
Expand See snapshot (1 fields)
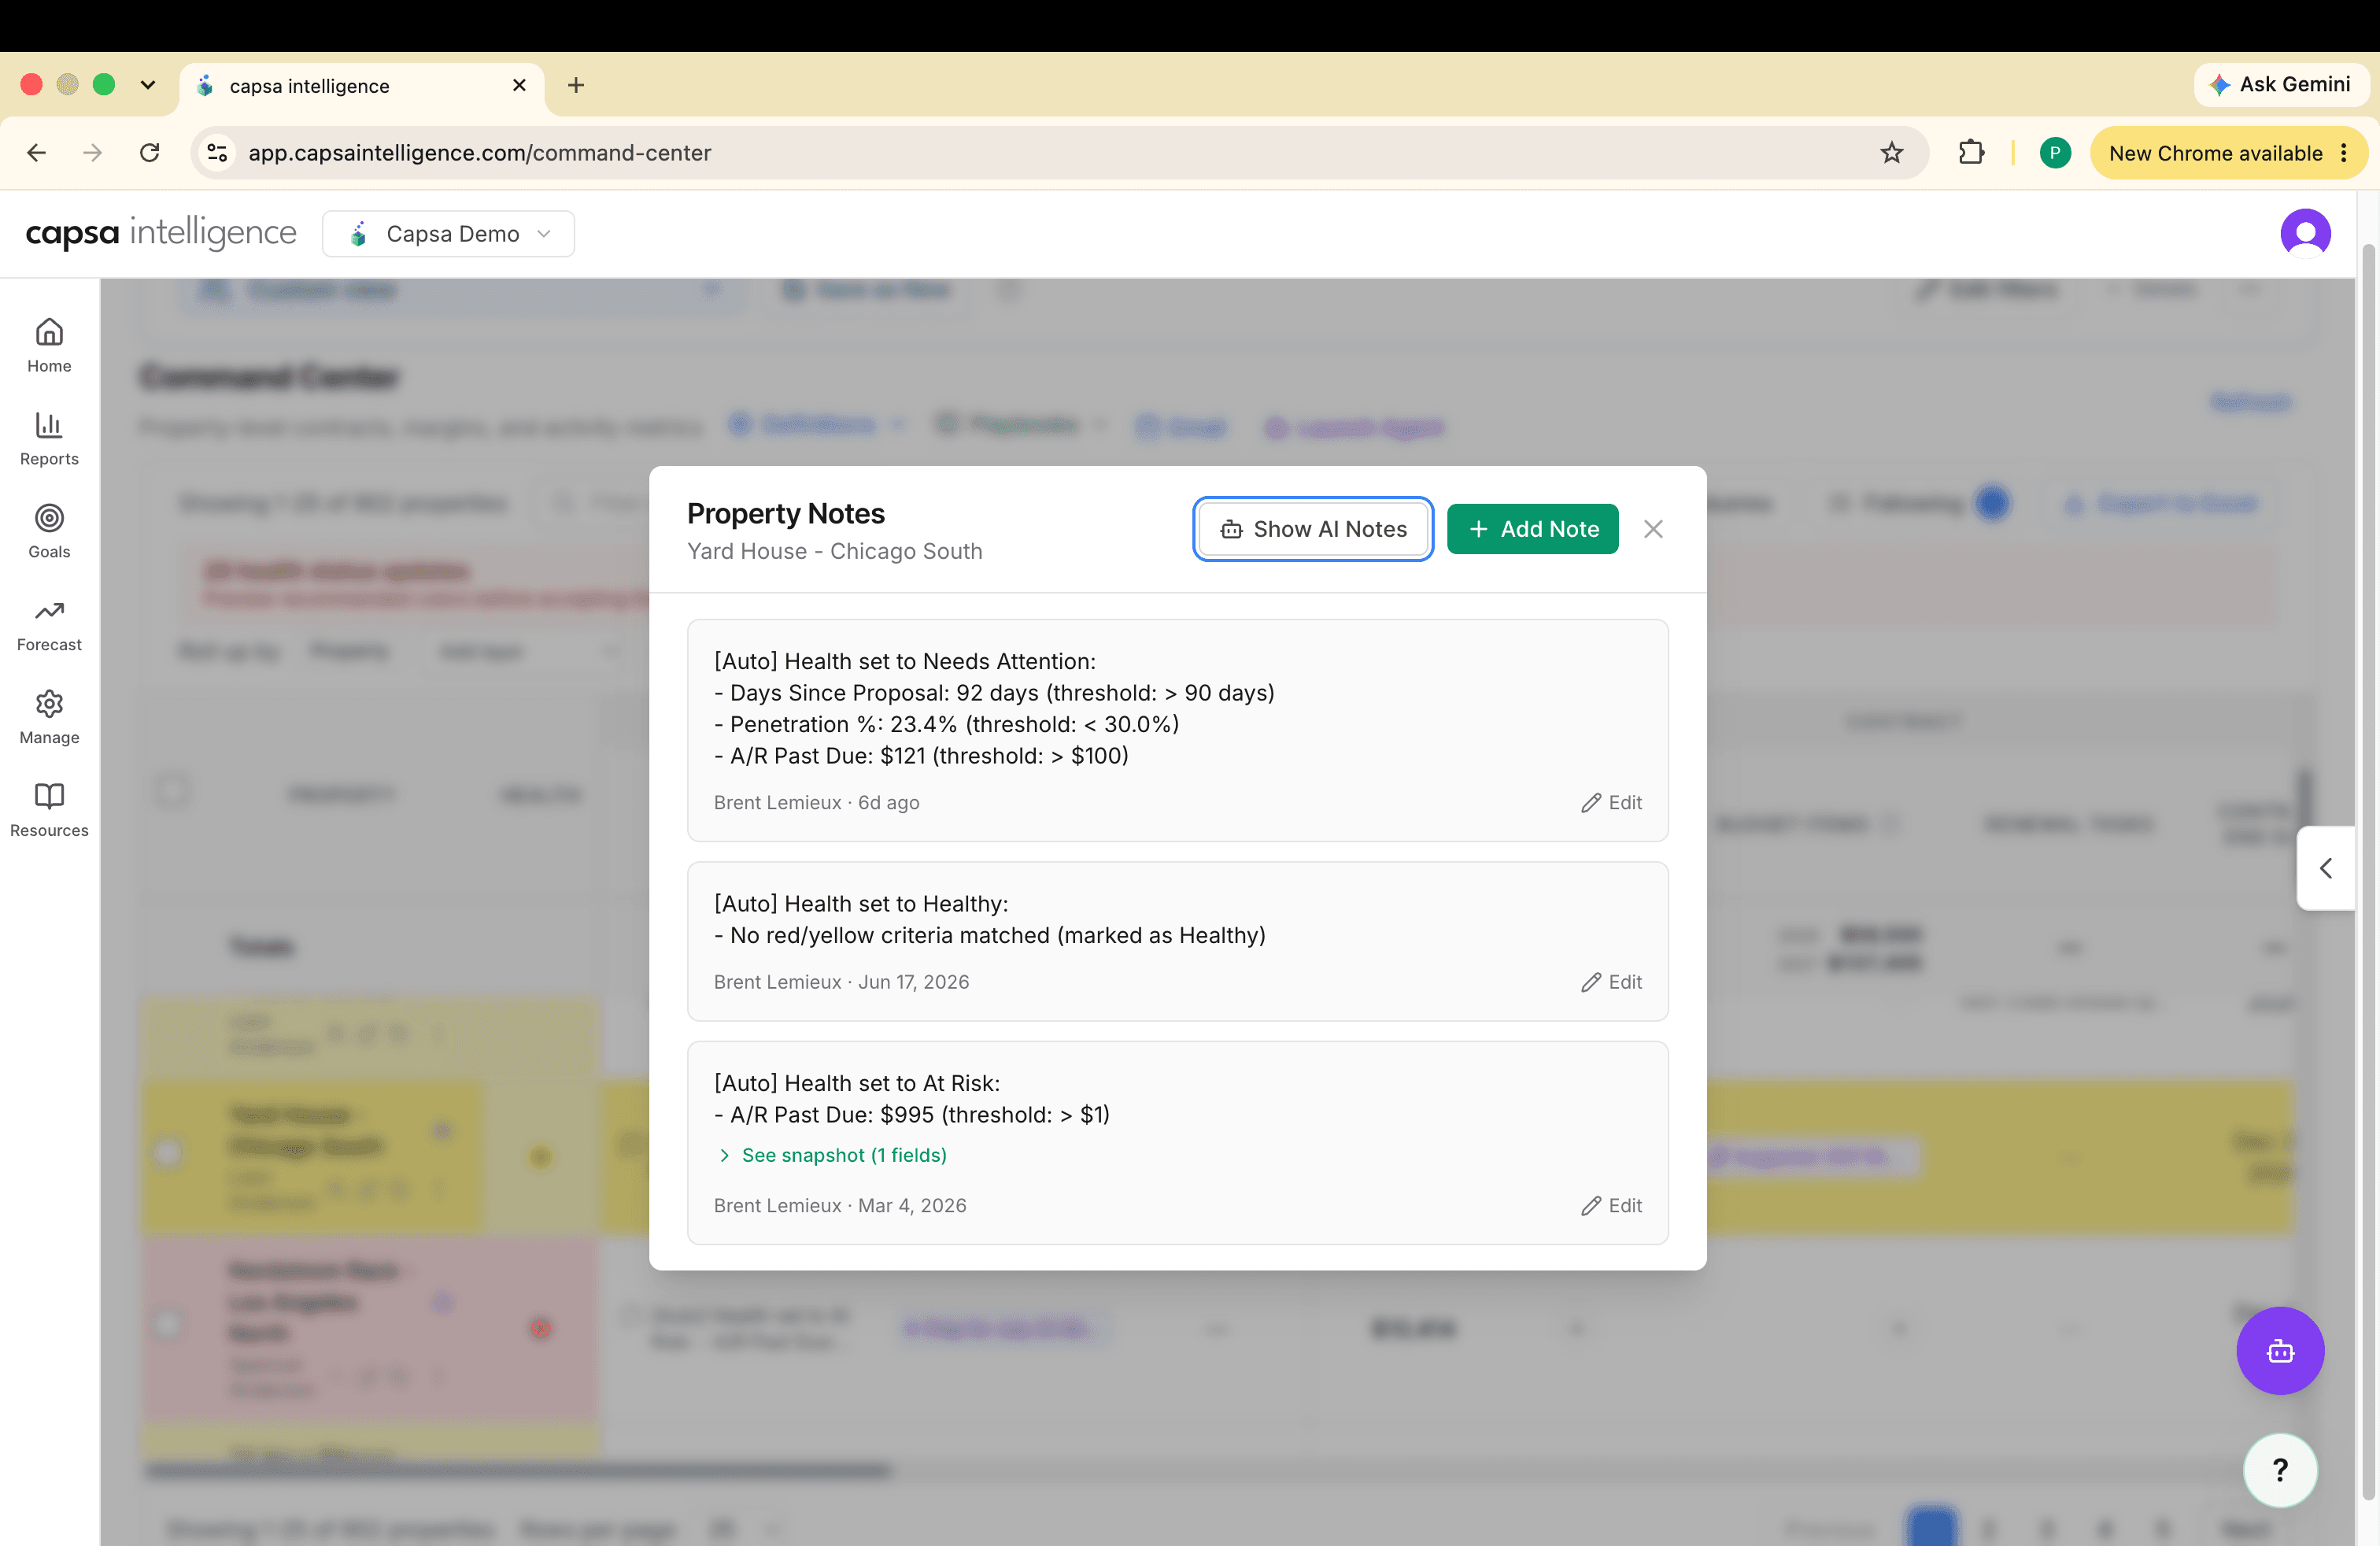(832, 1155)
